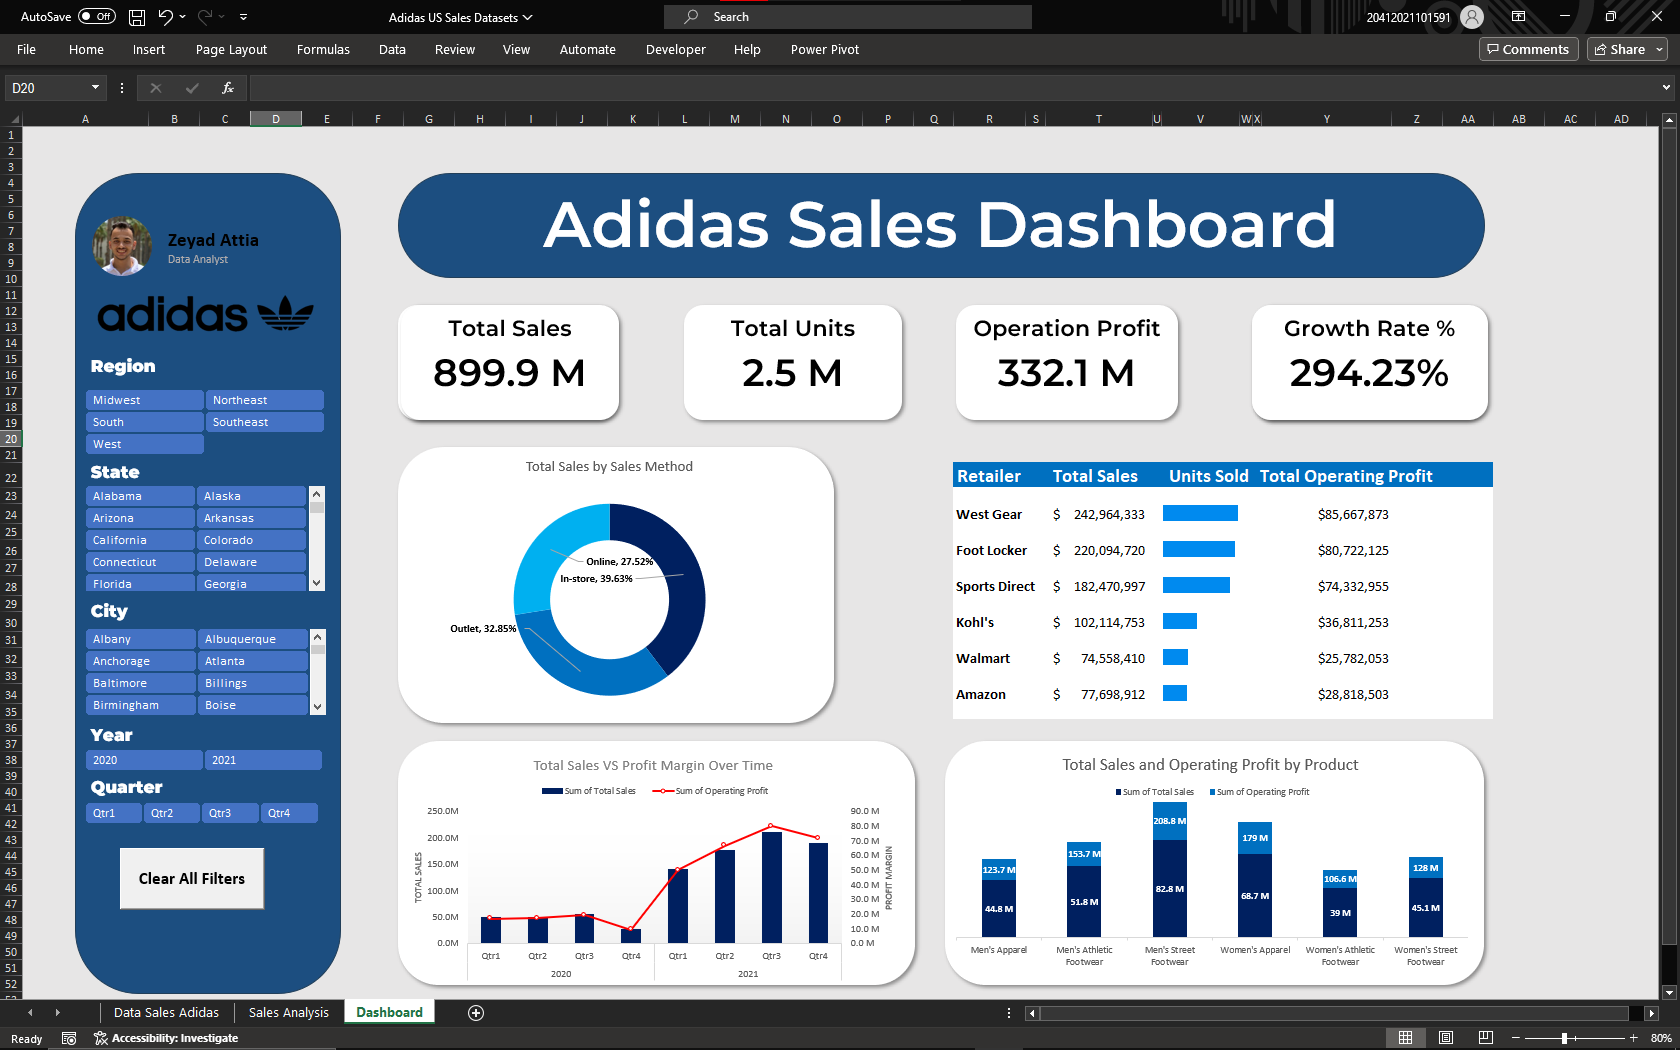Click the Normal view grid icon
Image resolution: width=1680 pixels, height=1050 pixels.
point(1405,1038)
